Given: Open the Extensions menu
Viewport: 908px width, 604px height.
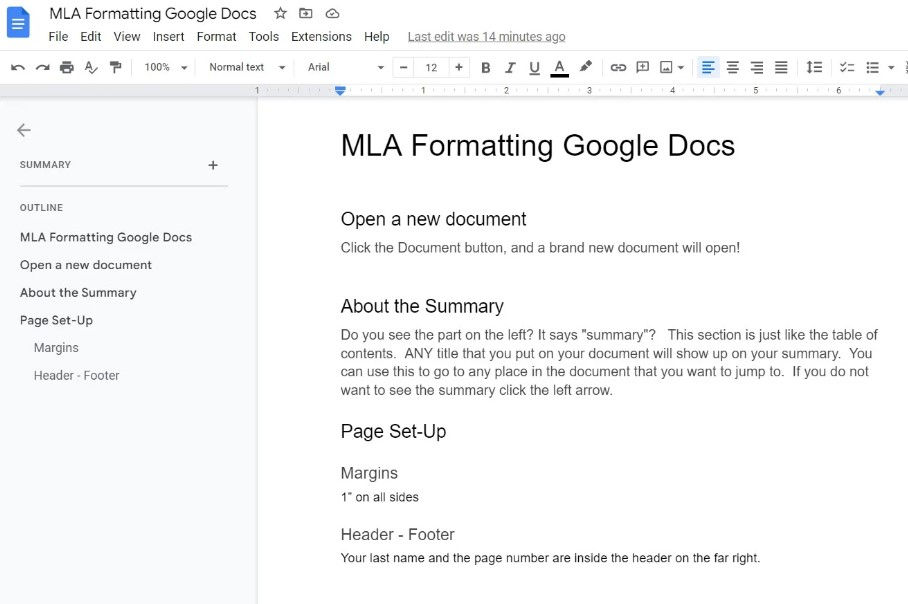Looking at the screenshot, I should [321, 36].
